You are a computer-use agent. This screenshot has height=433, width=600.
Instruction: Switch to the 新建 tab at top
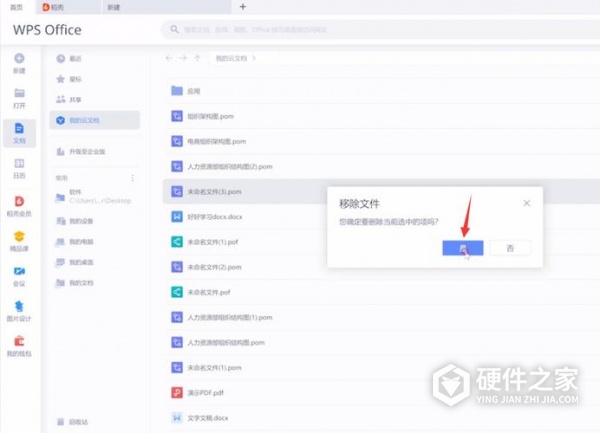tap(166, 7)
